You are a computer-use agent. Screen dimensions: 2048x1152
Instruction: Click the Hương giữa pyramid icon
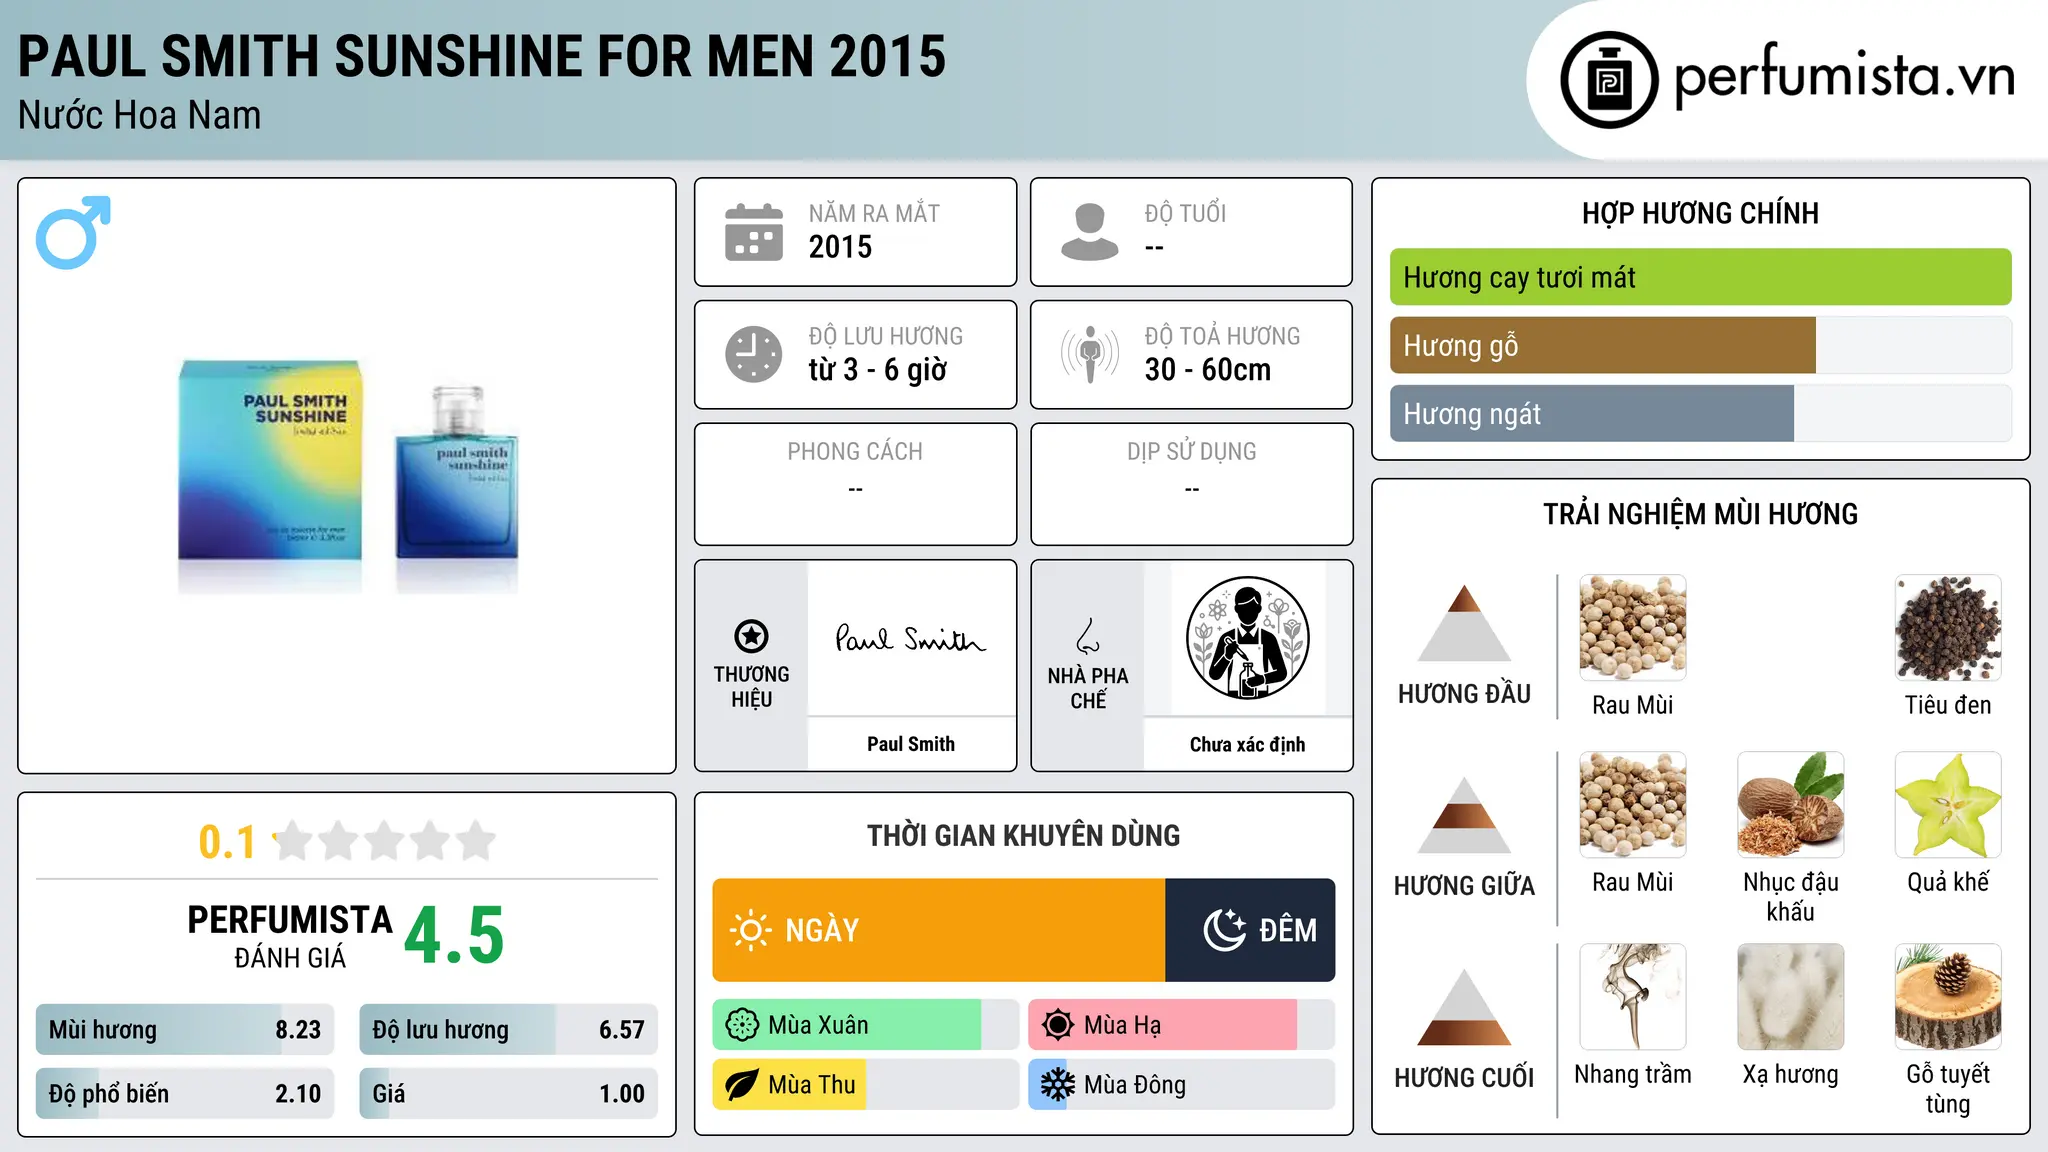[x=1464, y=815]
